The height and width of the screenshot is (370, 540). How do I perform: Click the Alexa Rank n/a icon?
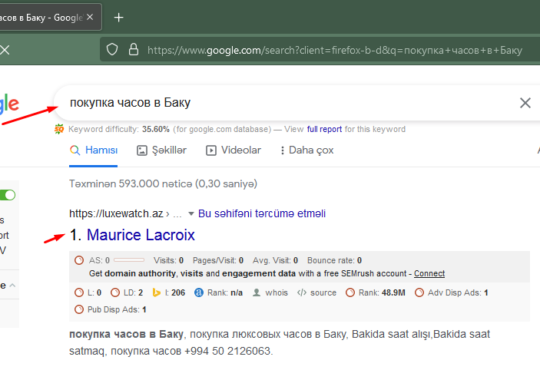pyautogui.click(x=199, y=292)
